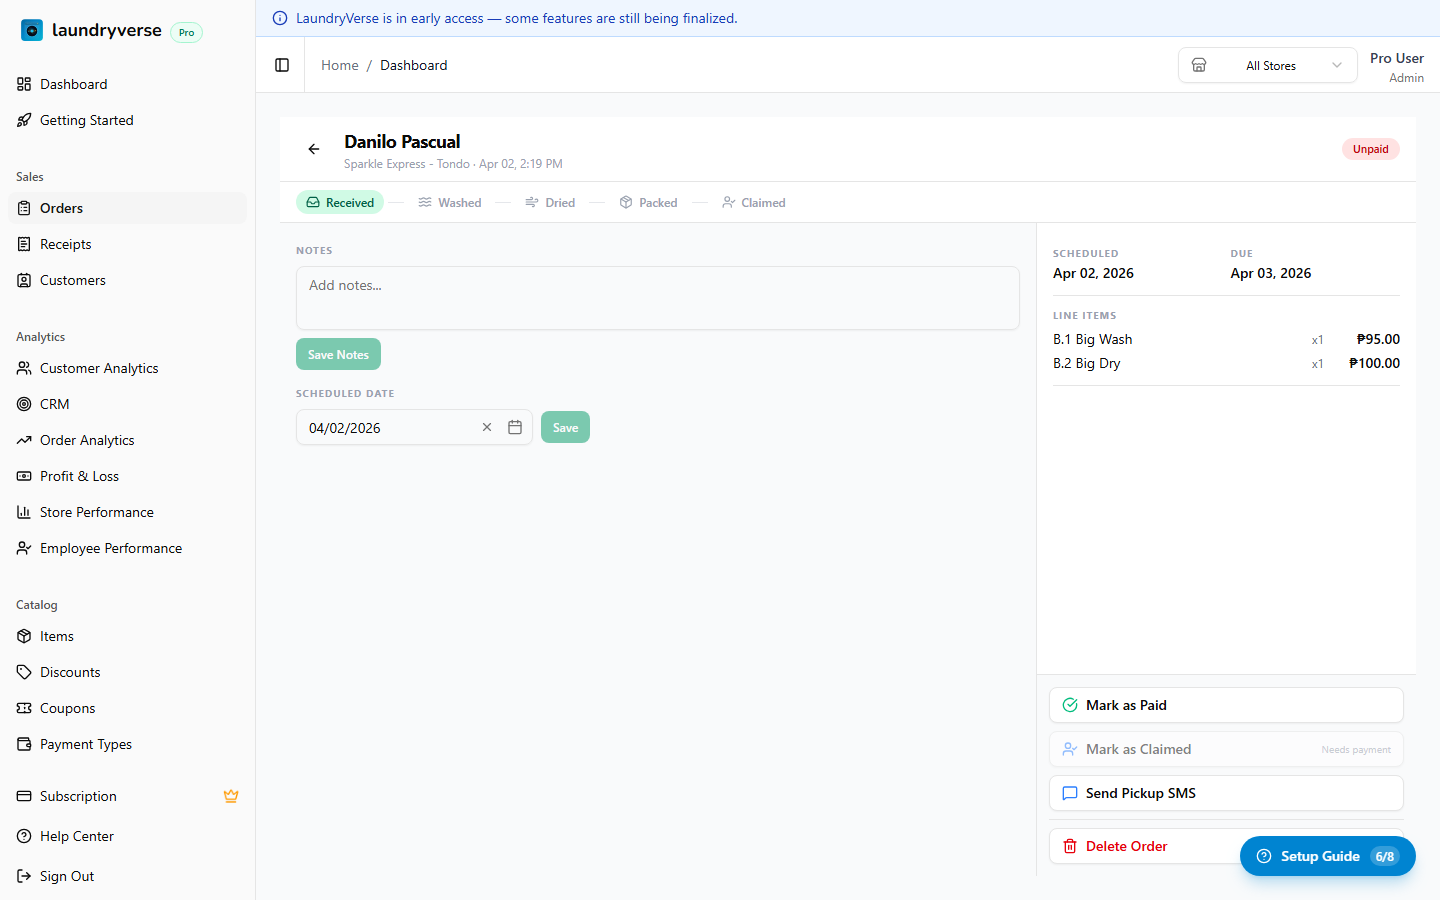This screenshot has width=1440, height=900.
Task: Set order status to Washed
Action: [450, 202]
